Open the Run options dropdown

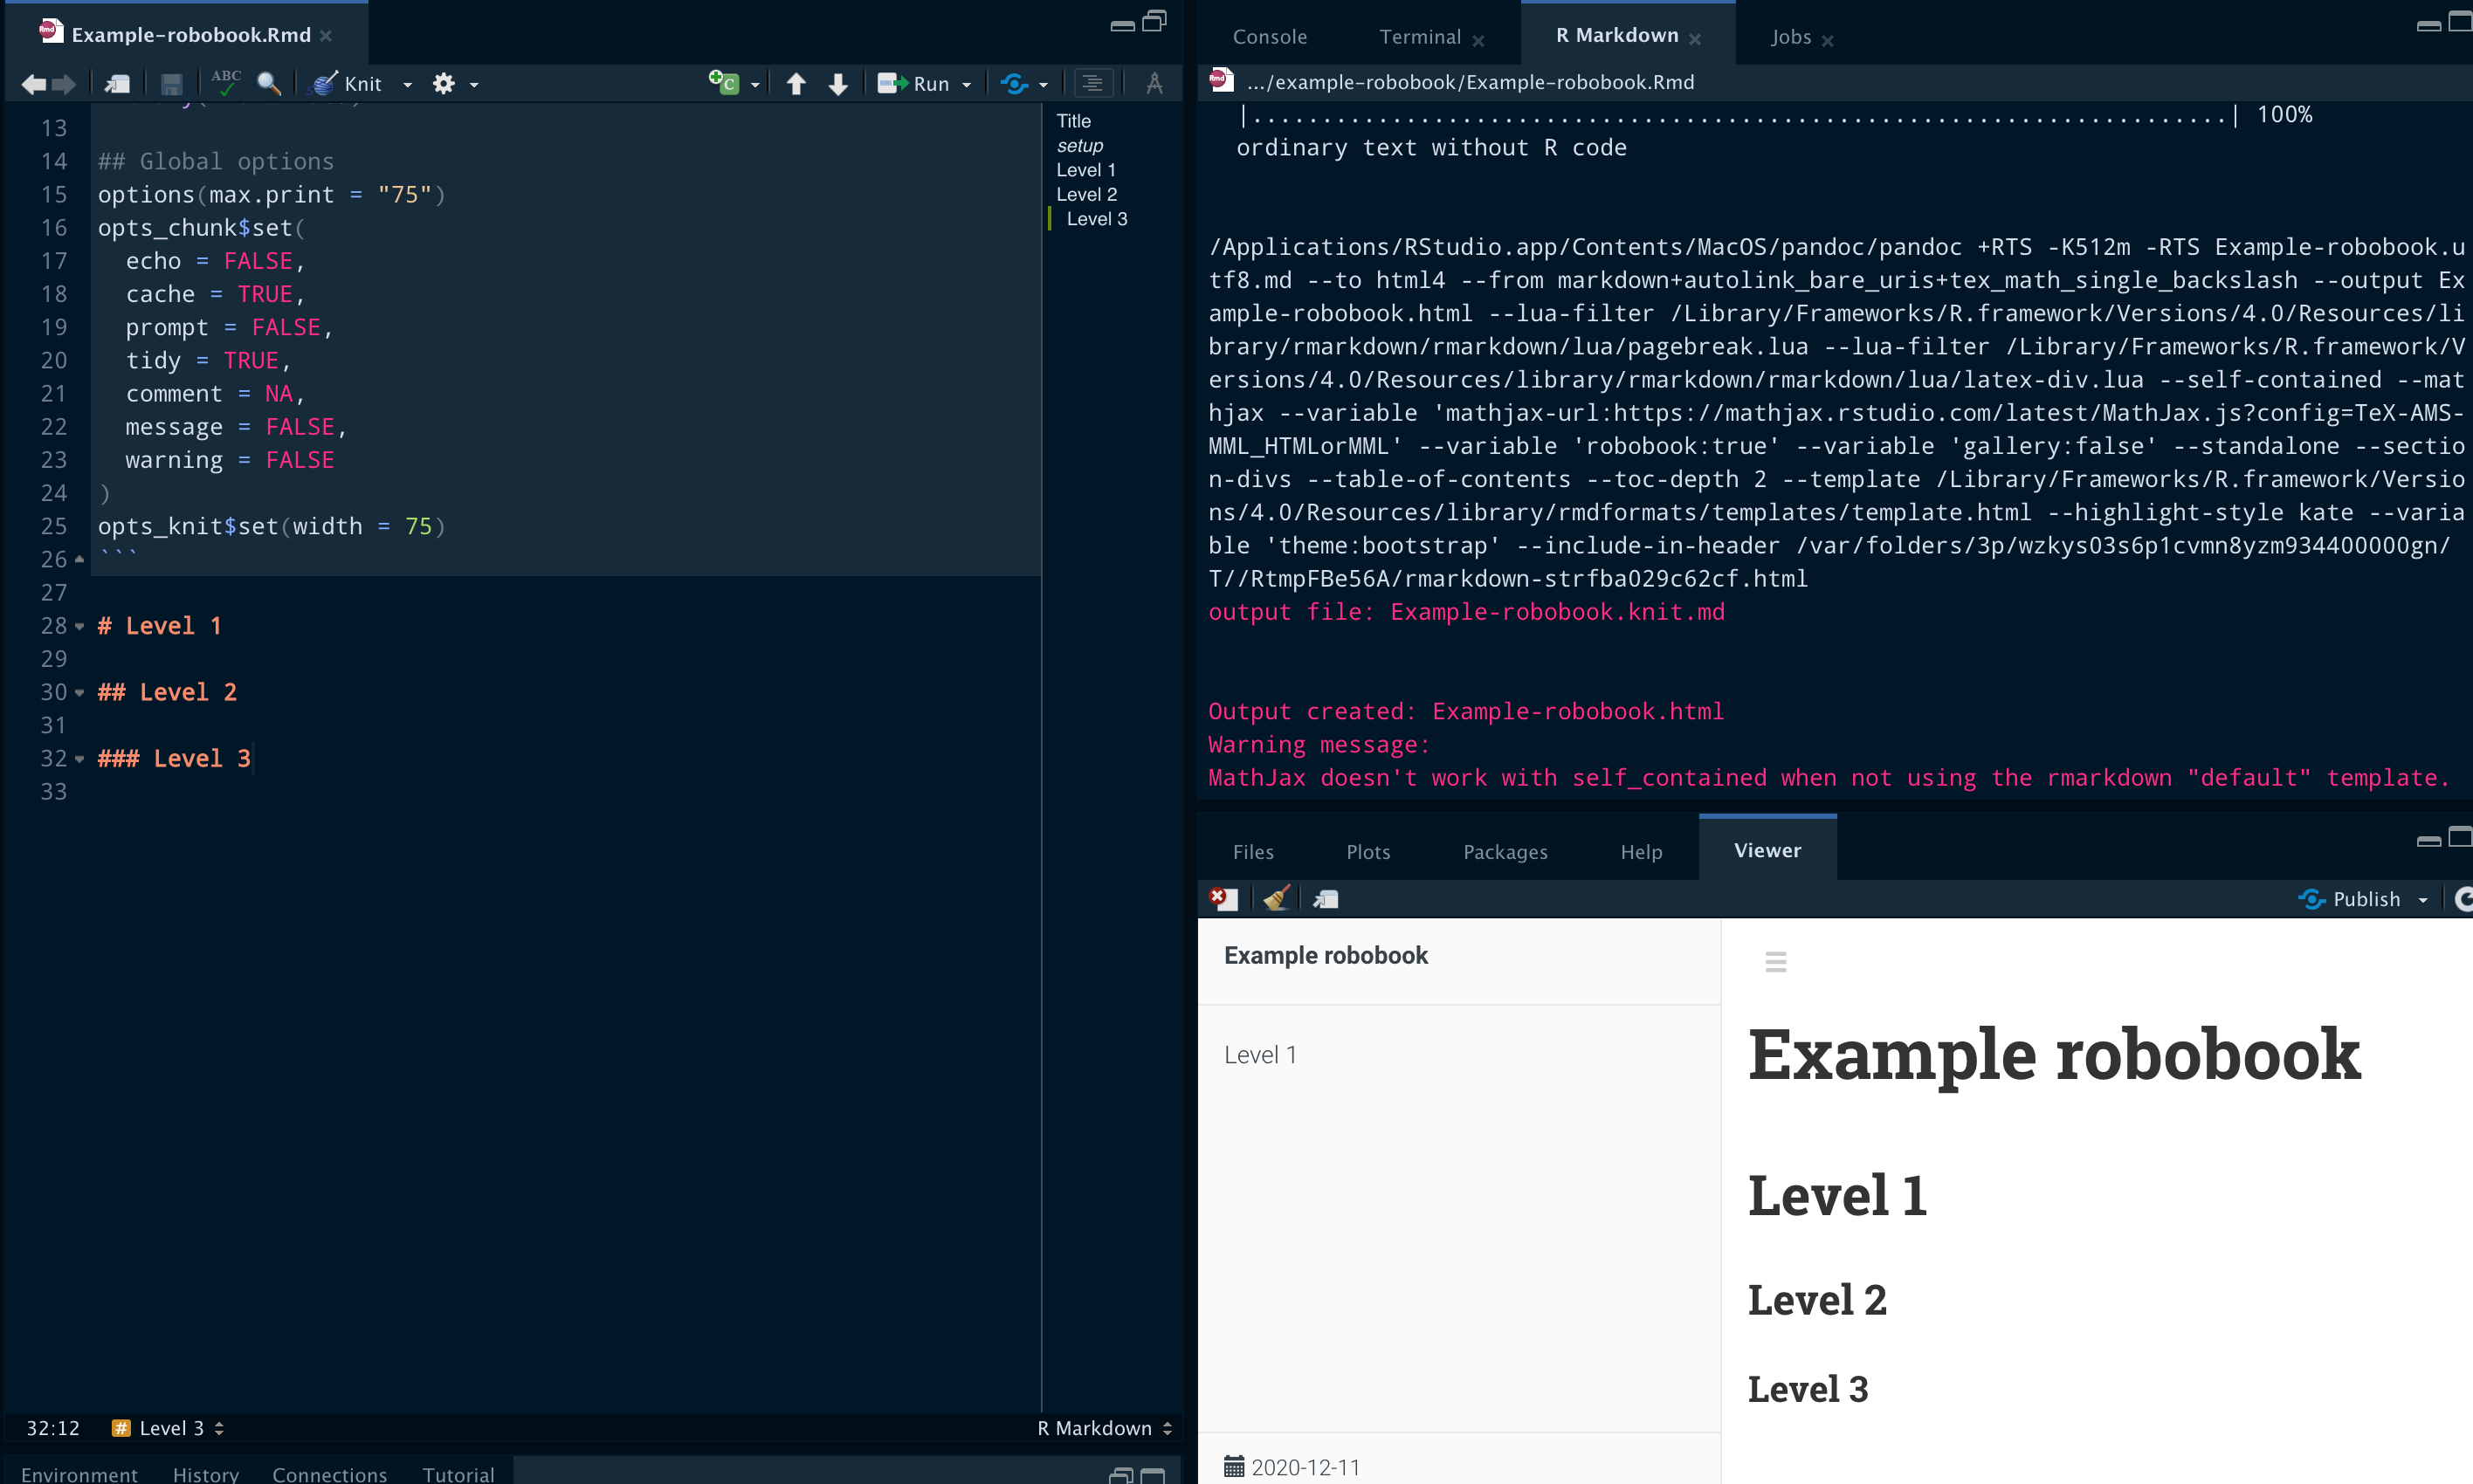pyautogui.click(x=964, y=84)
